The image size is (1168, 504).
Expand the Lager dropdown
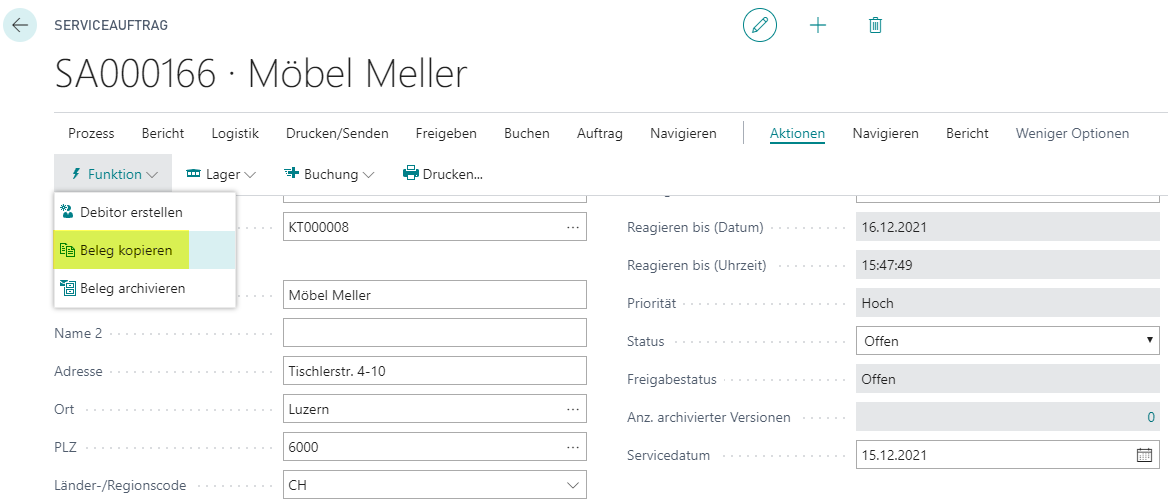[220, 174]
